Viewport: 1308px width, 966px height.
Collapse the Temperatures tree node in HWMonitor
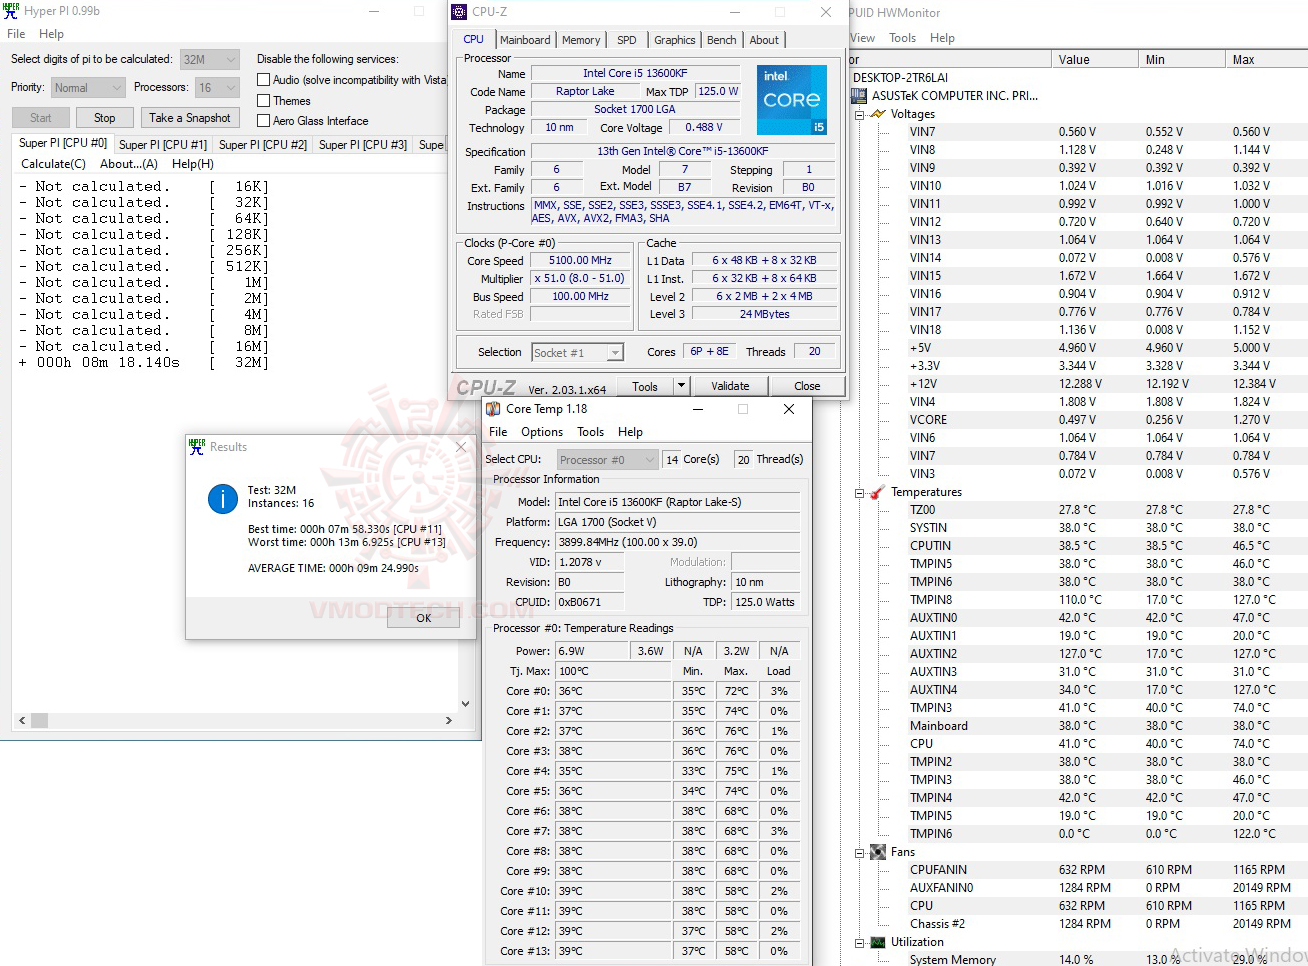tap(860, 492)
